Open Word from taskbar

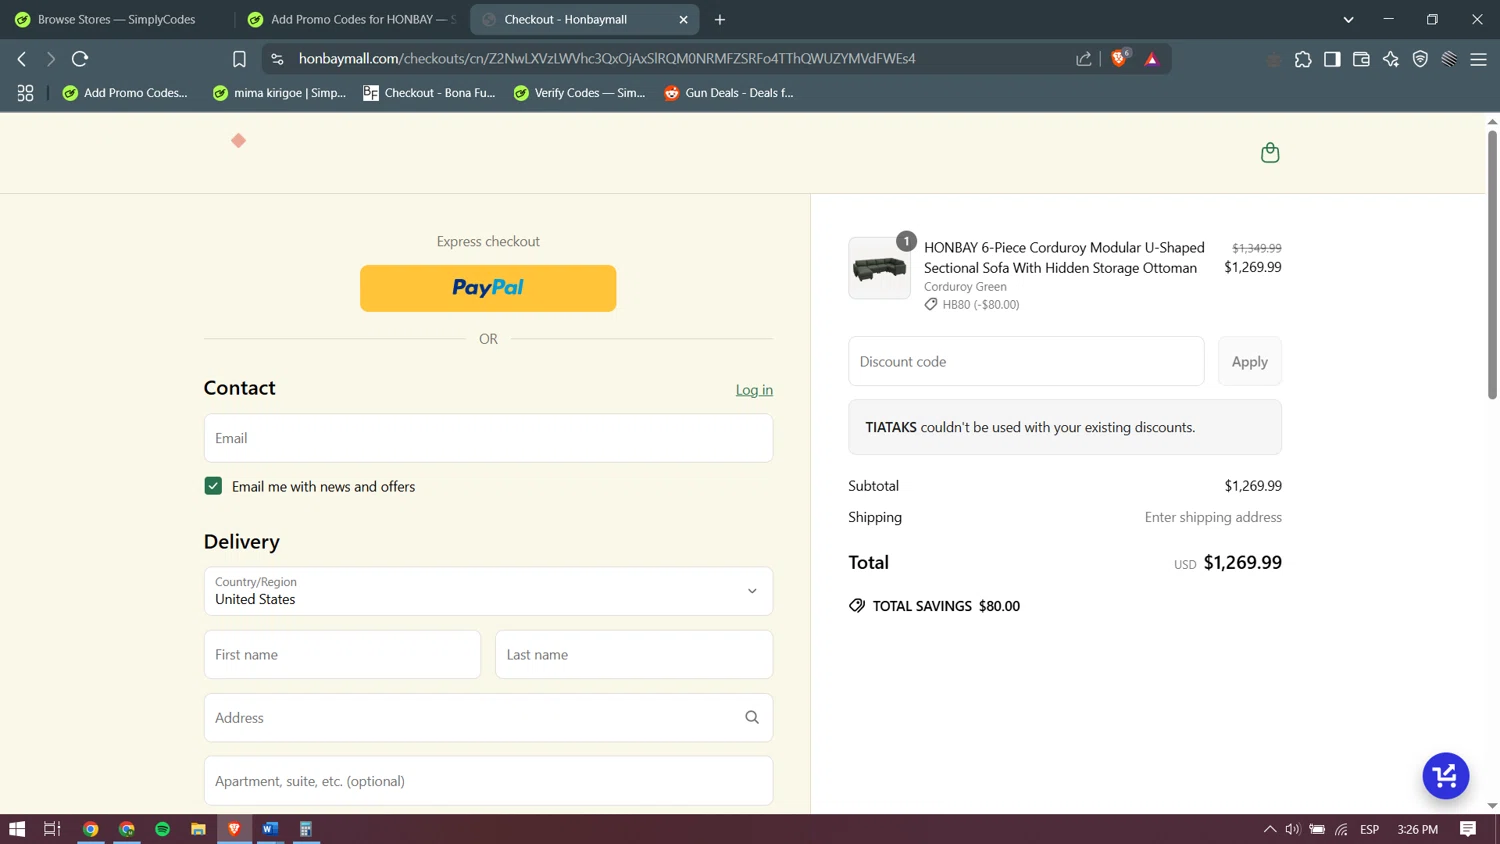tap(270, 829)
